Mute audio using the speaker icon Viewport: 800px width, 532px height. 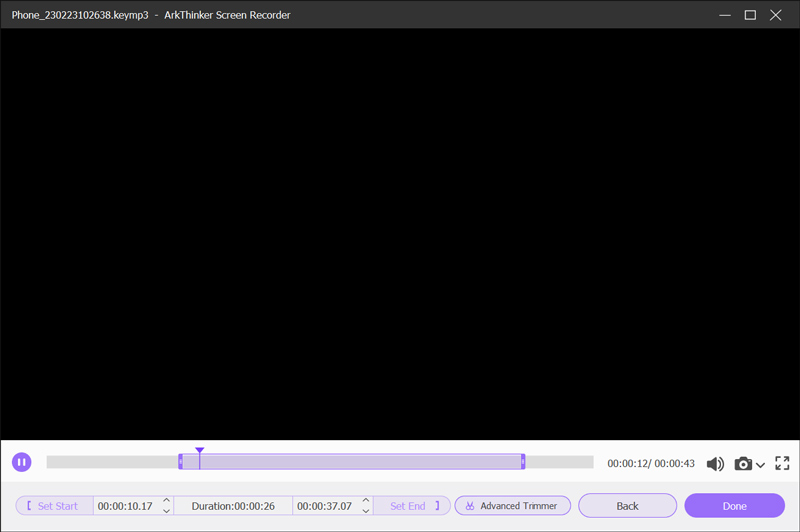715,464
